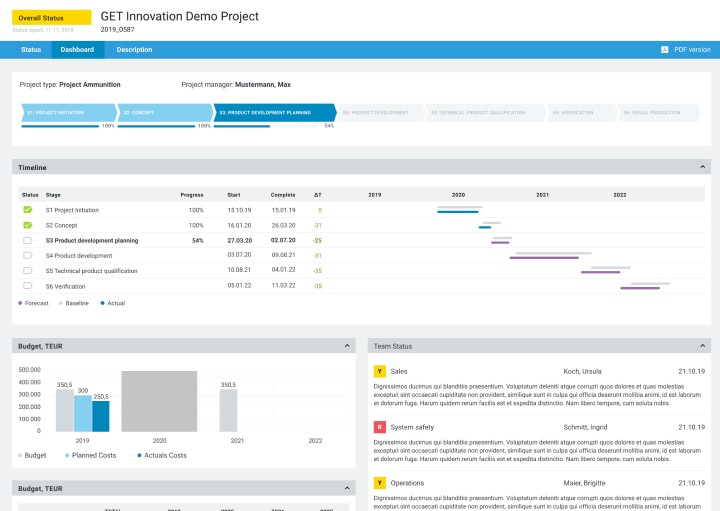Select the S1 Project Initiation phase arrow

point(69,112)
